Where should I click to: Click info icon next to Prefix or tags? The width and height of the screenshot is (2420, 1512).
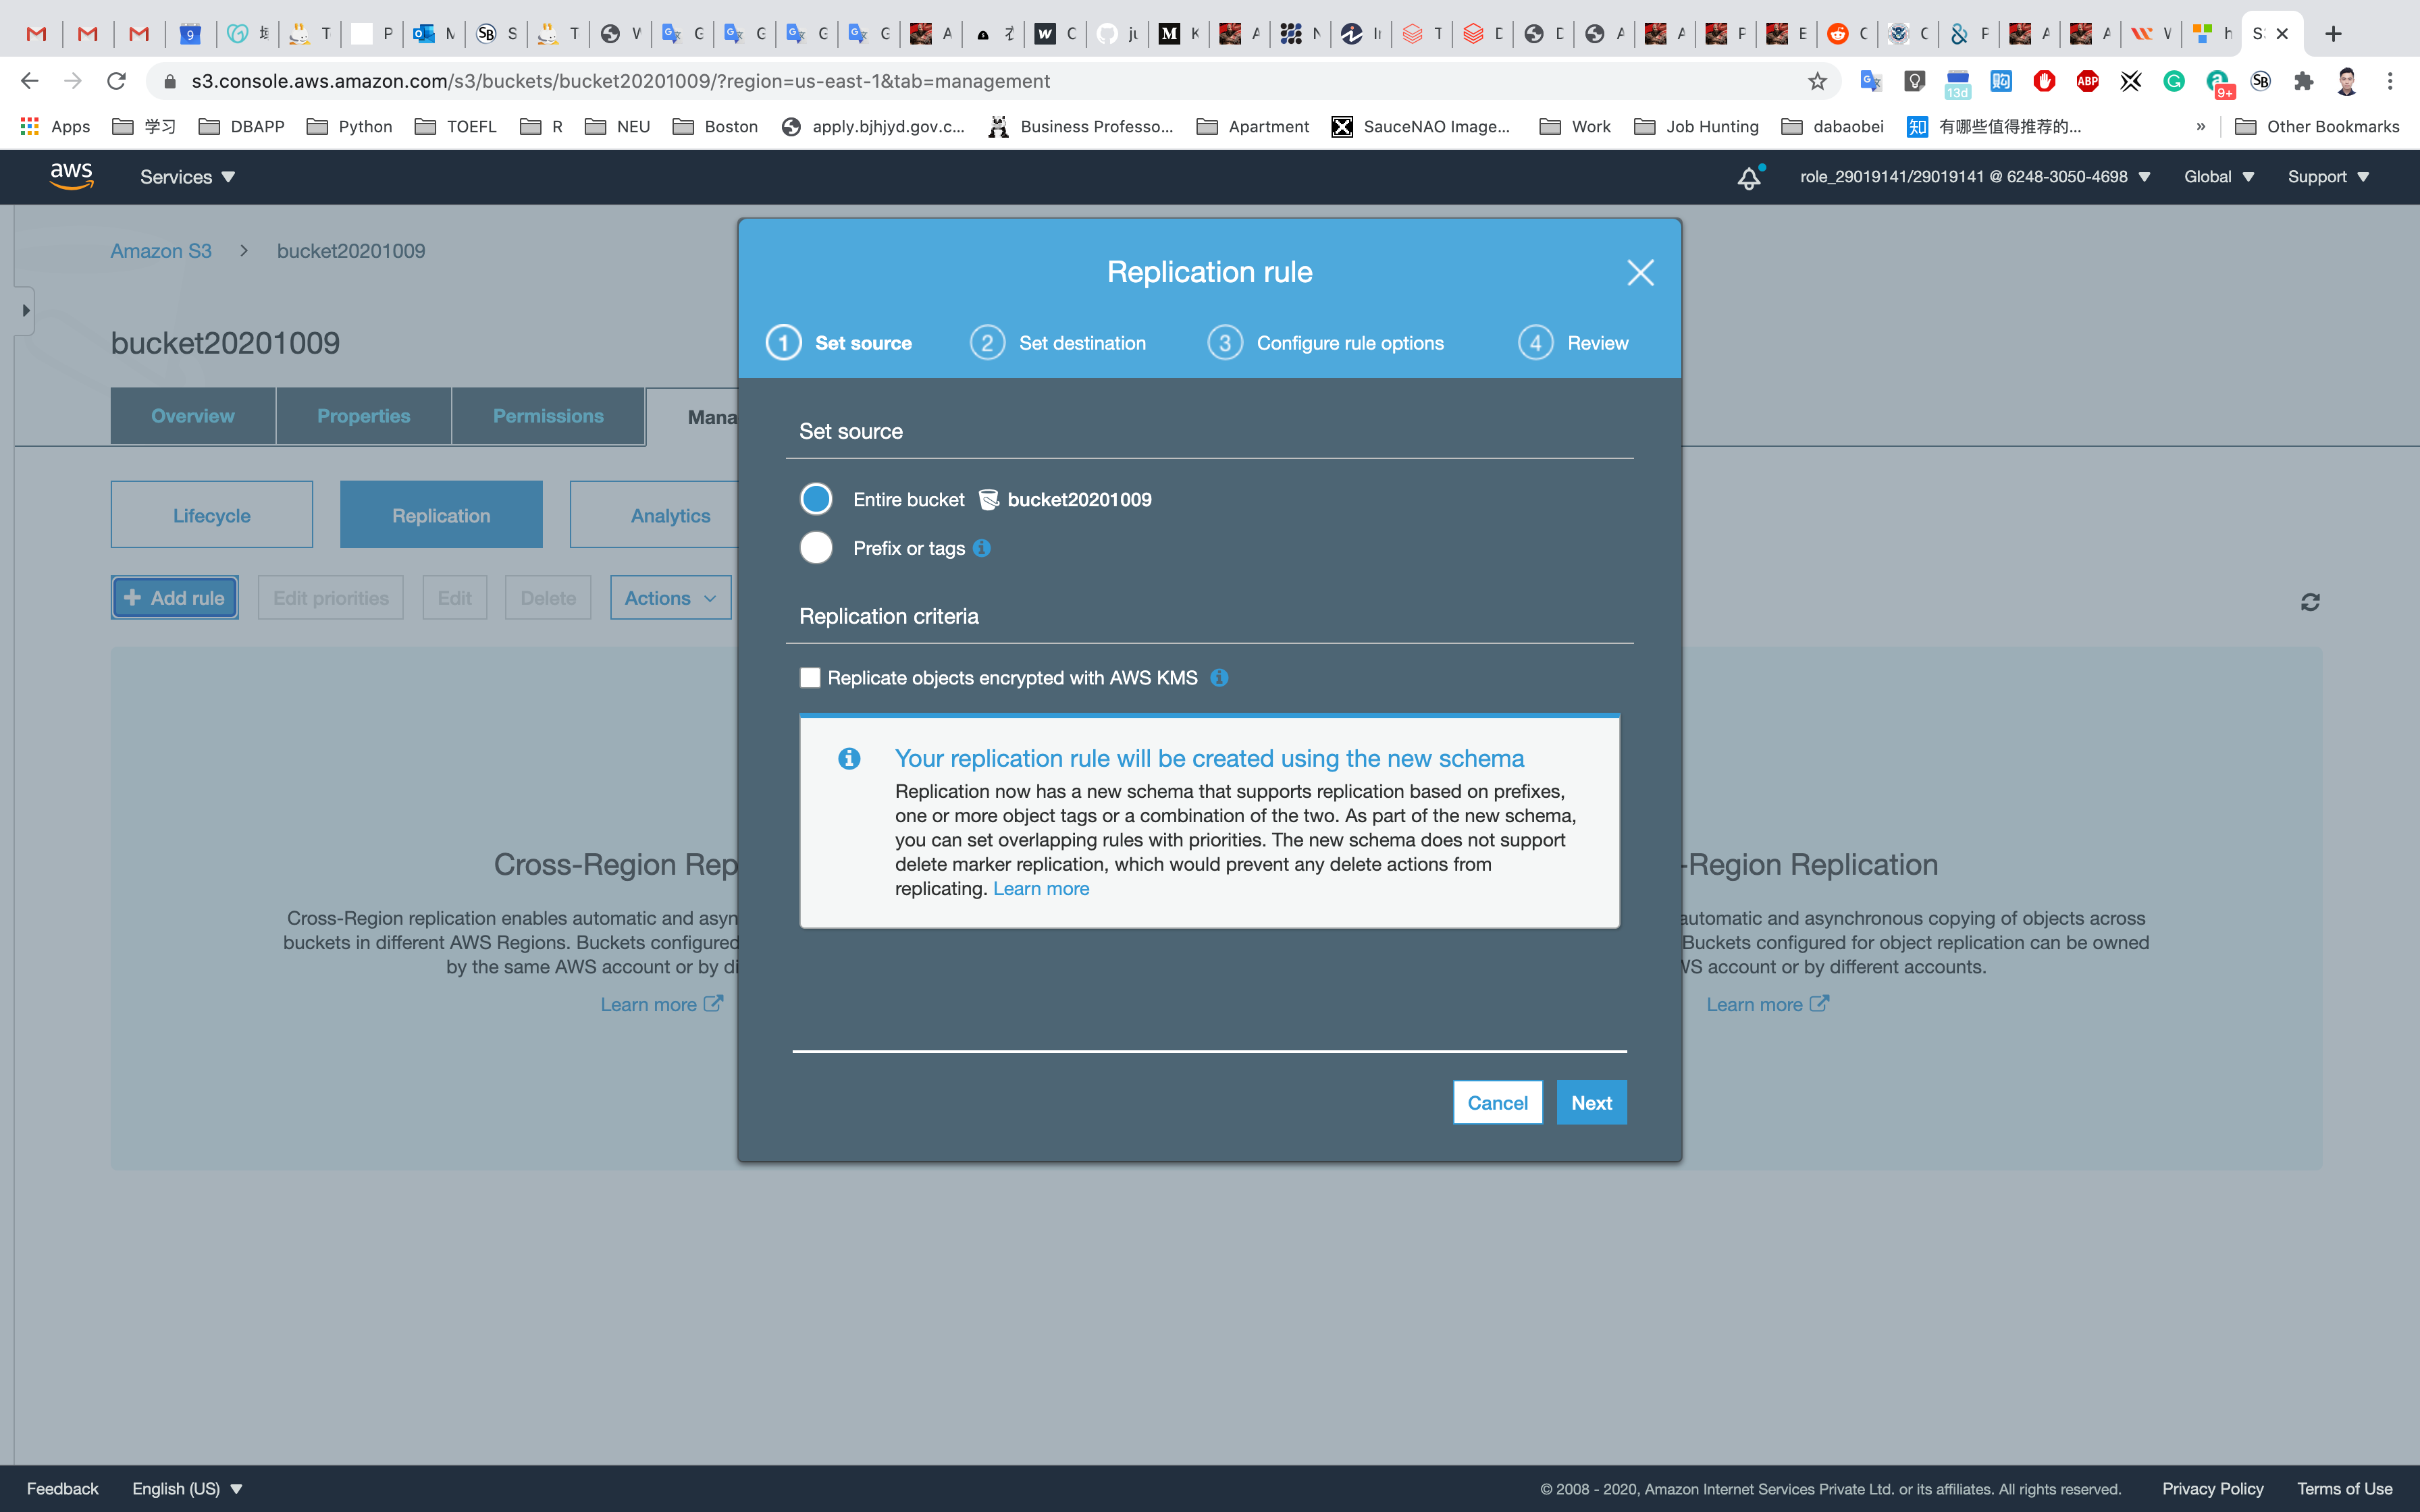click(982, 548)
